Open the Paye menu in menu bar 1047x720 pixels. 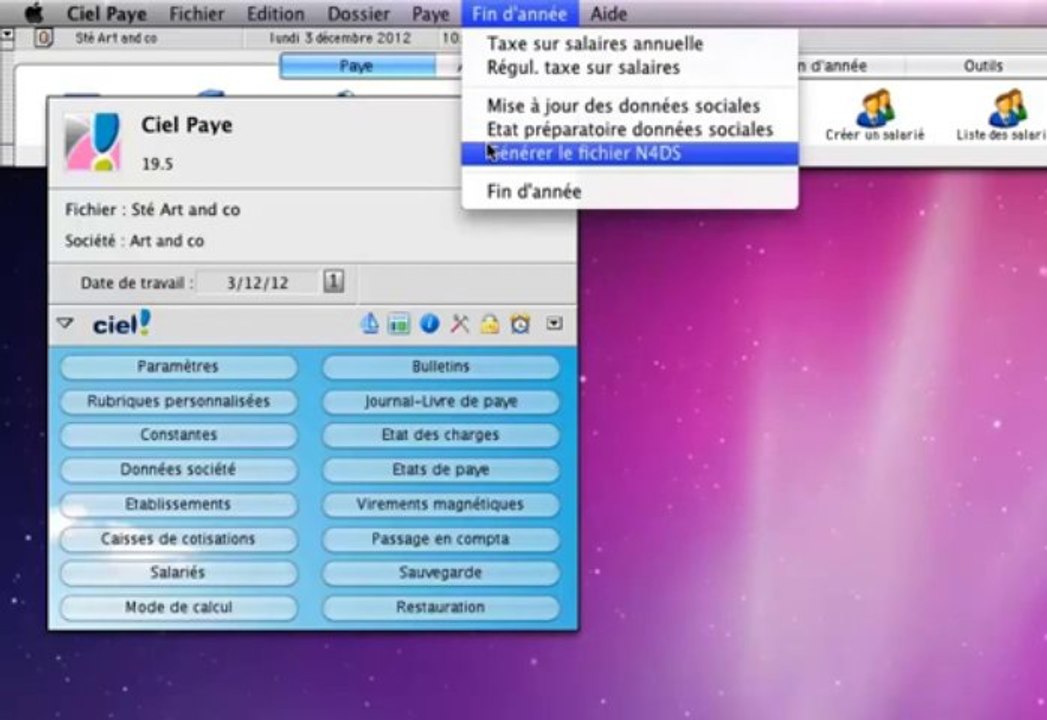[430, 13]
